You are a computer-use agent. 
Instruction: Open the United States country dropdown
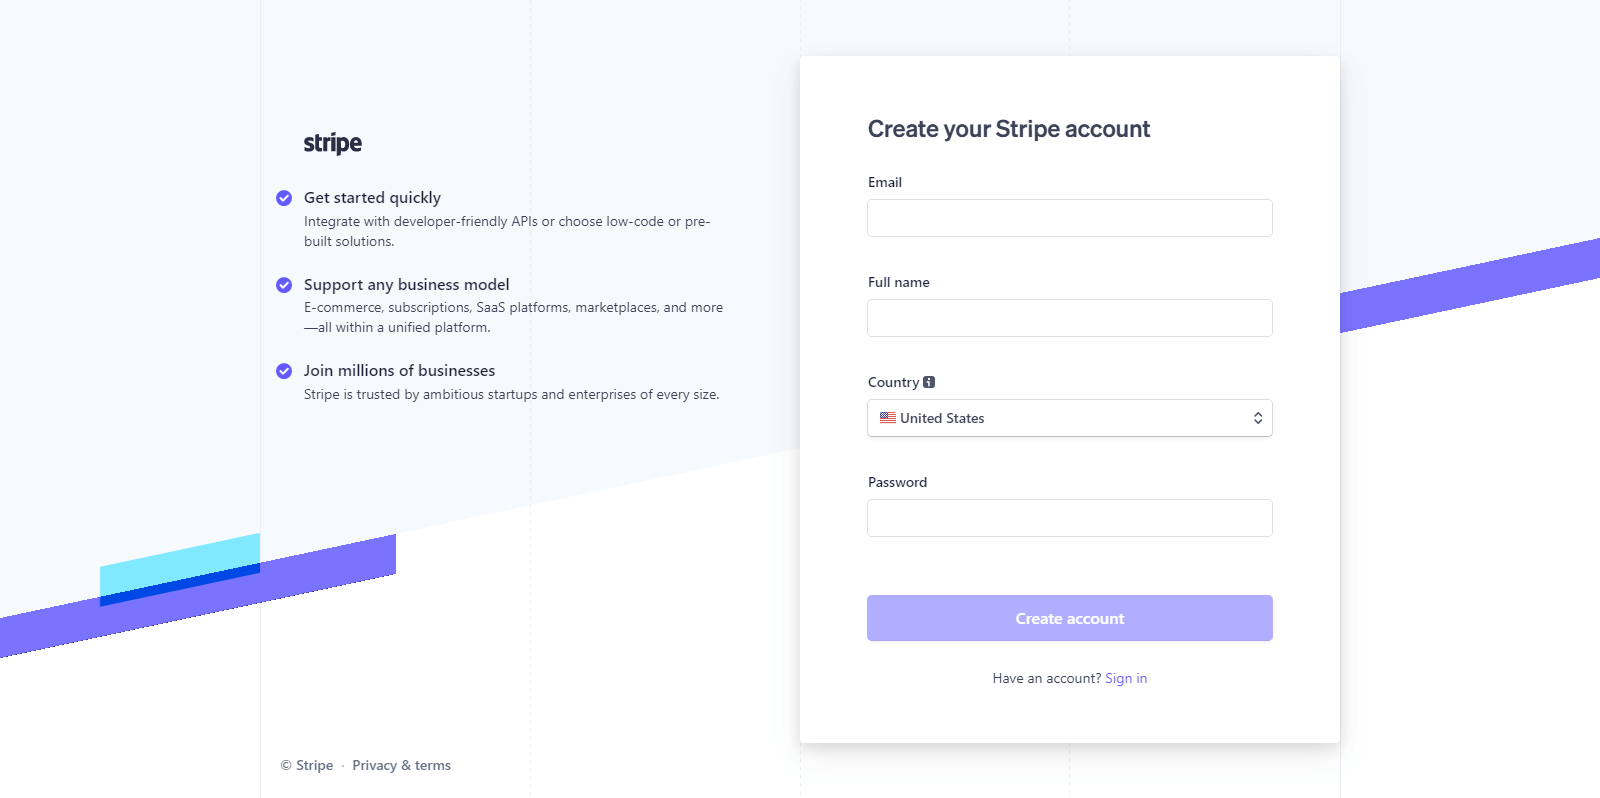[1070, 418]
